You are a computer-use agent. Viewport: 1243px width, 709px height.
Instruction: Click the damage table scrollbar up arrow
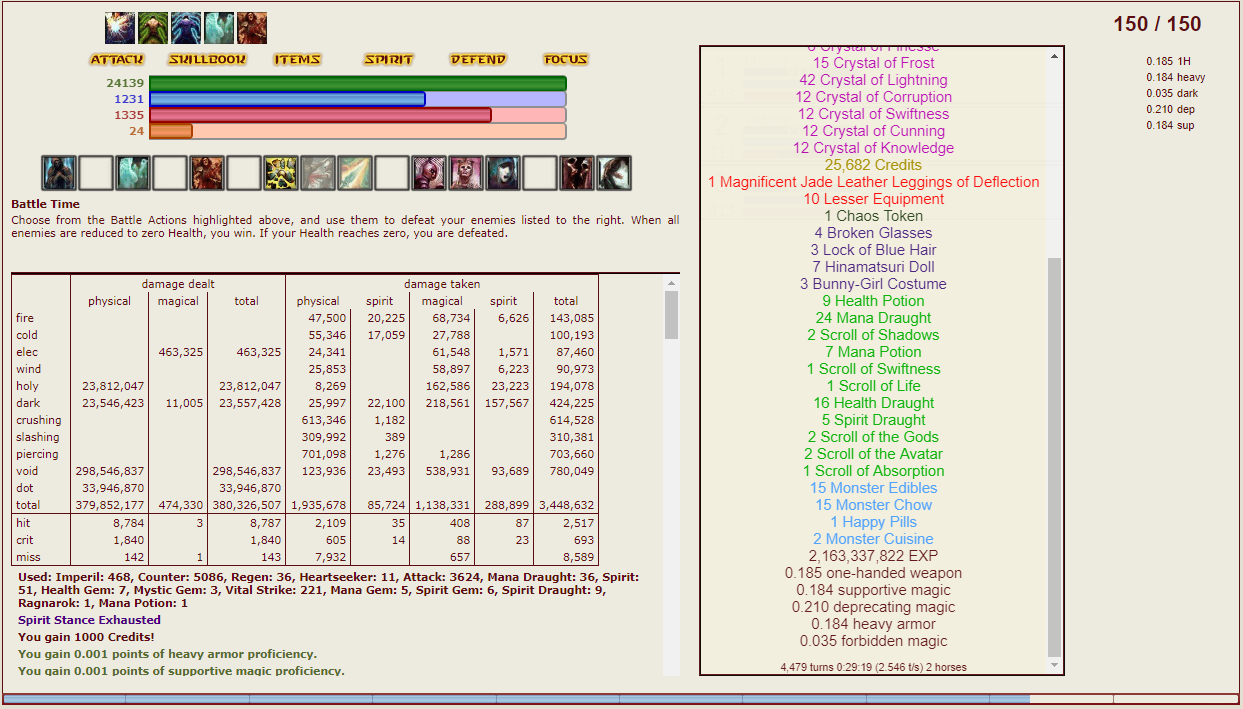tap(671, 284)
